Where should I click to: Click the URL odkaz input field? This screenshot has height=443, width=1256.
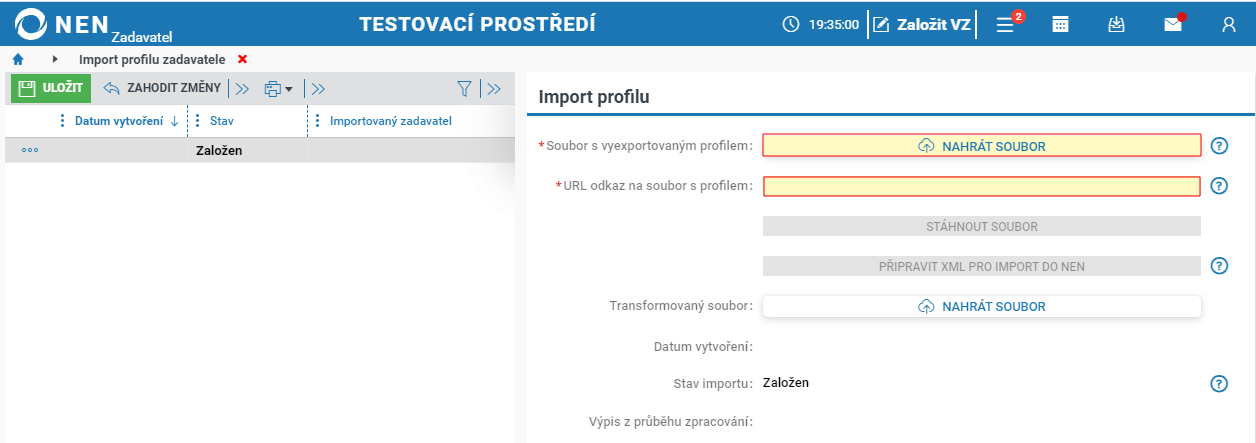click(982, 186)
